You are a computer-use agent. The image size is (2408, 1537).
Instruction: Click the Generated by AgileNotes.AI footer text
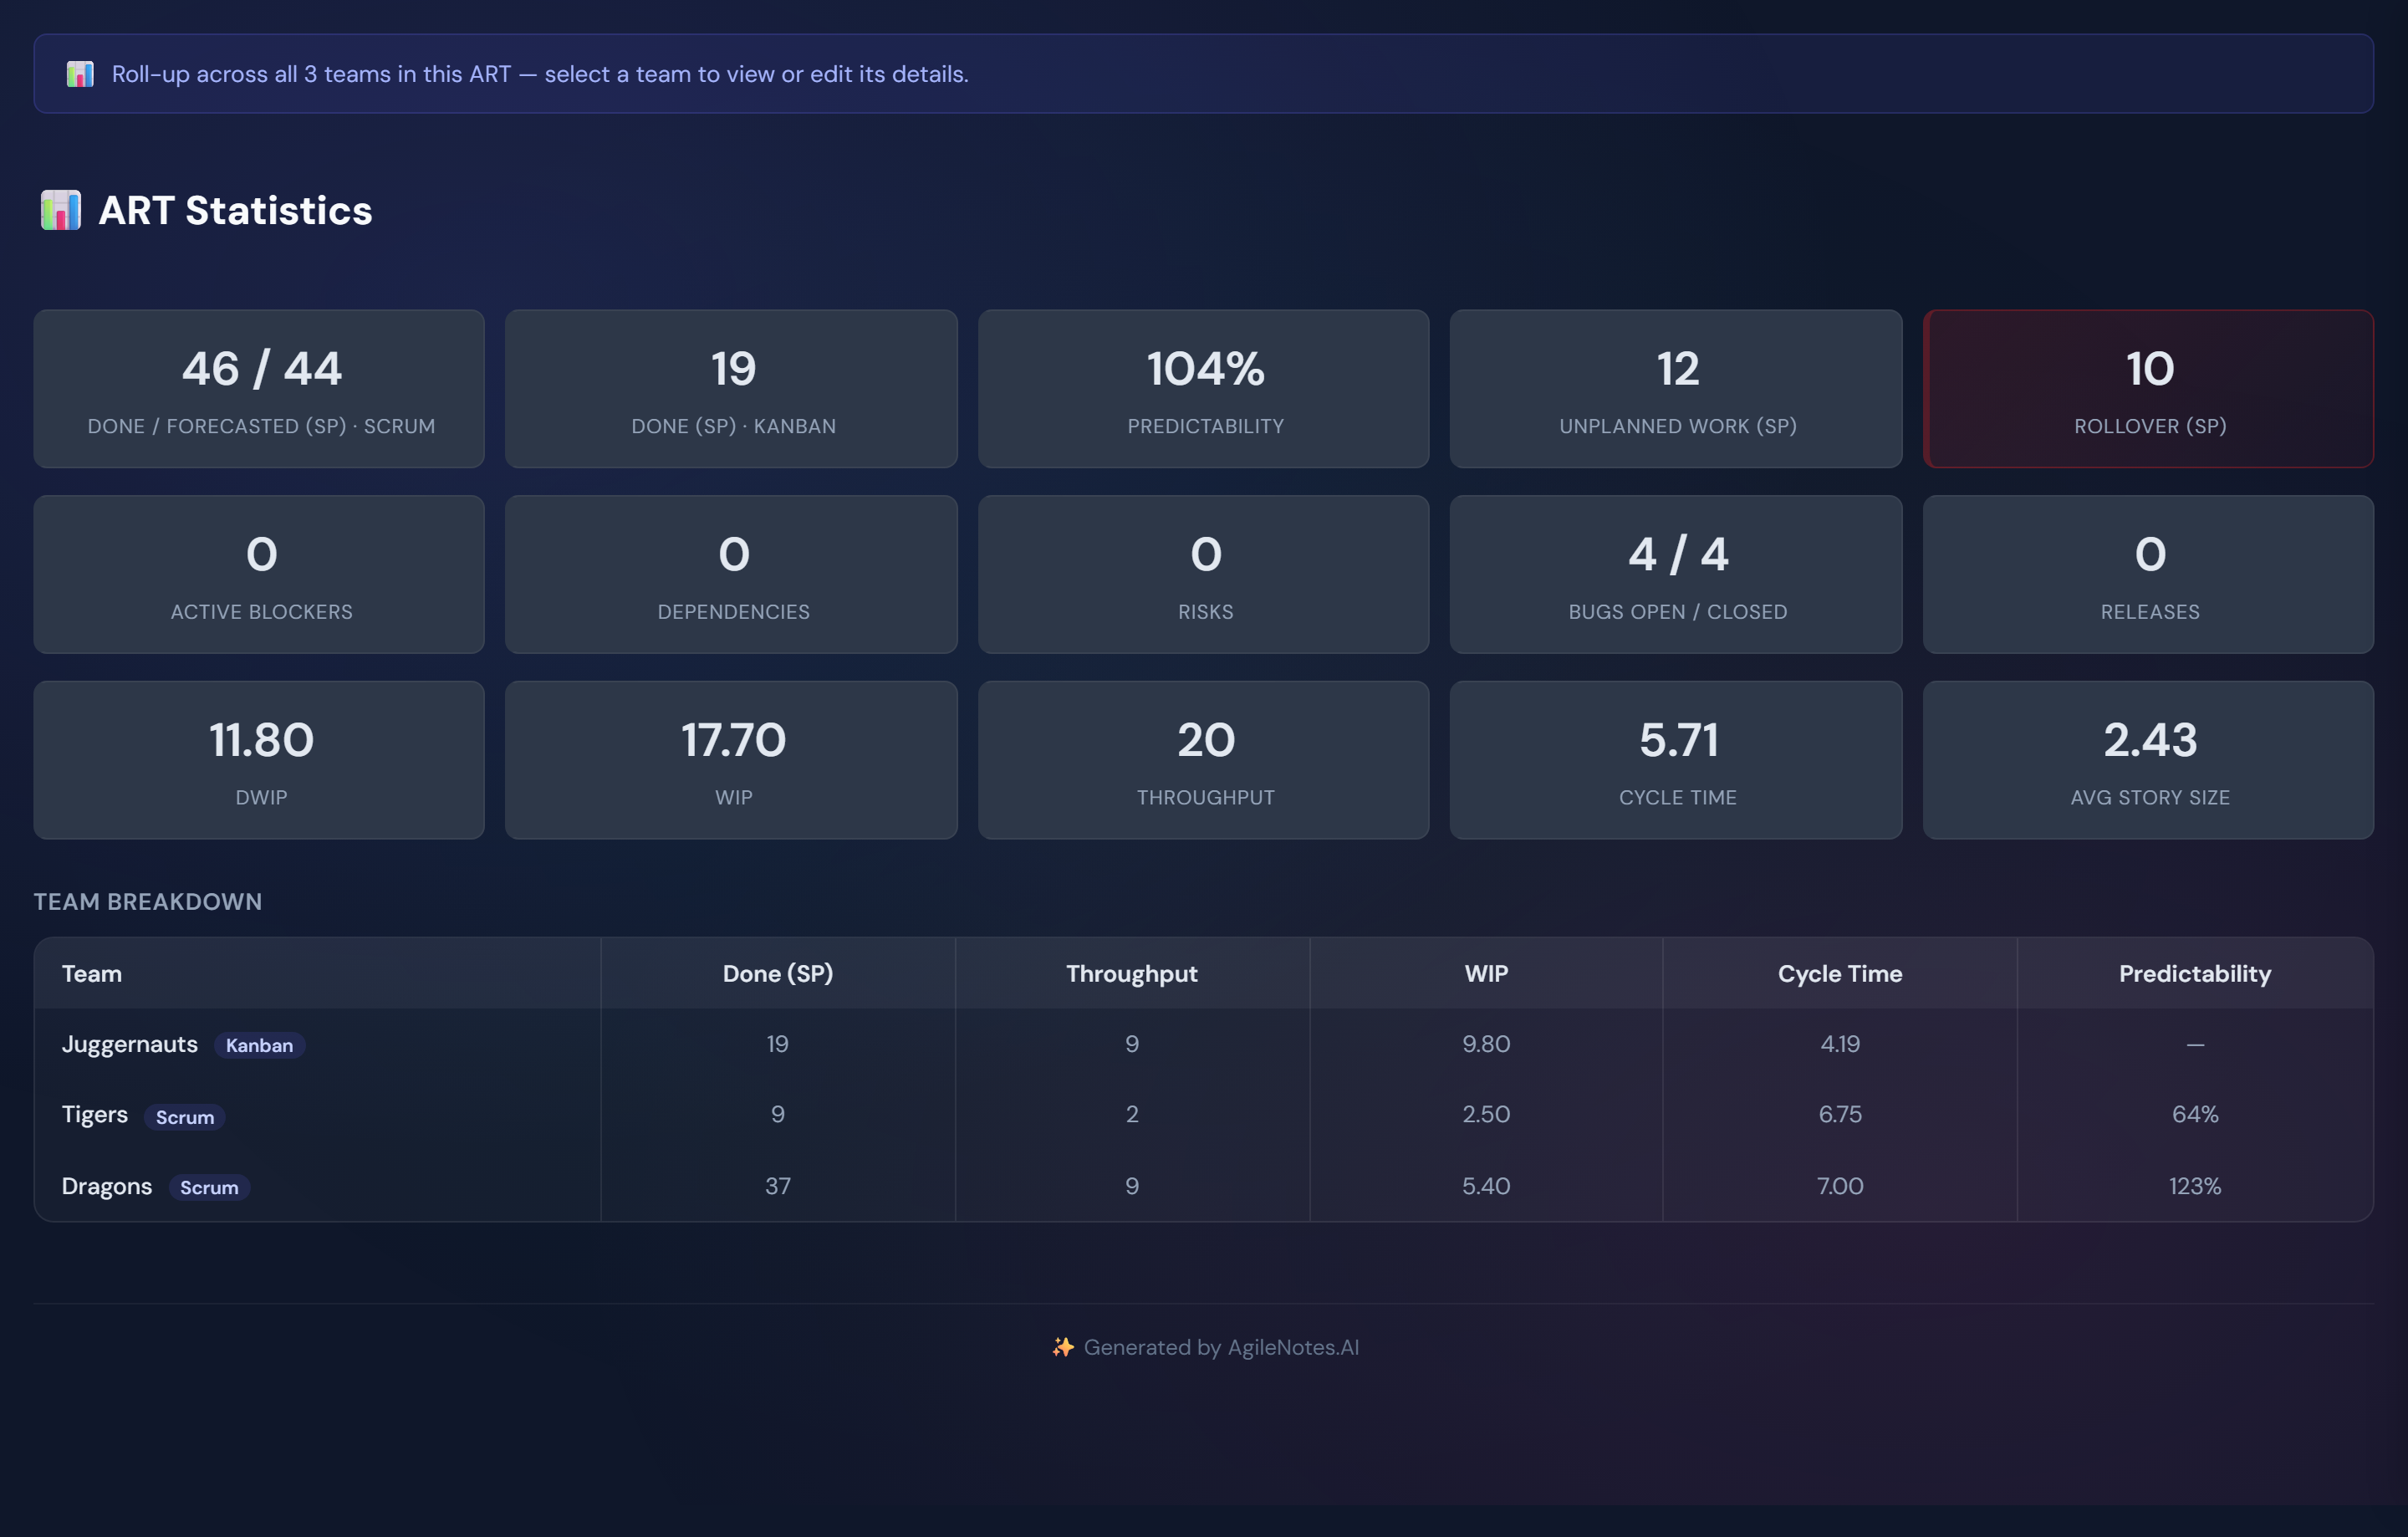point(1221,1347)
